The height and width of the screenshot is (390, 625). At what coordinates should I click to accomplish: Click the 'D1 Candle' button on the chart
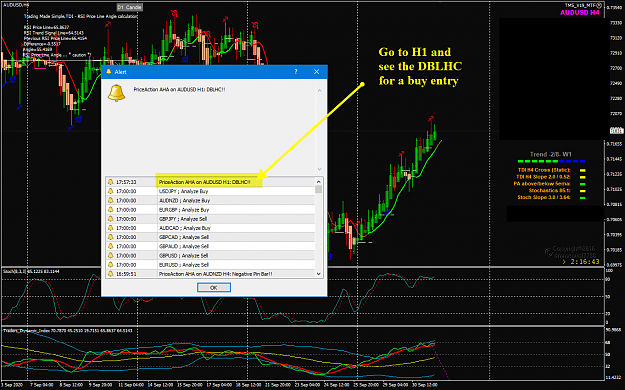(x=129, y=7)
